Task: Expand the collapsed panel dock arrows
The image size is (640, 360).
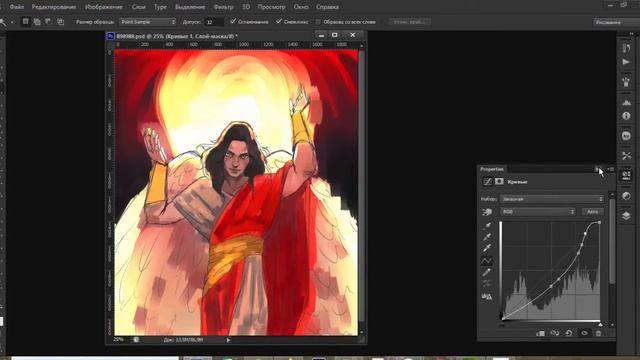Action: coord(632,33)
